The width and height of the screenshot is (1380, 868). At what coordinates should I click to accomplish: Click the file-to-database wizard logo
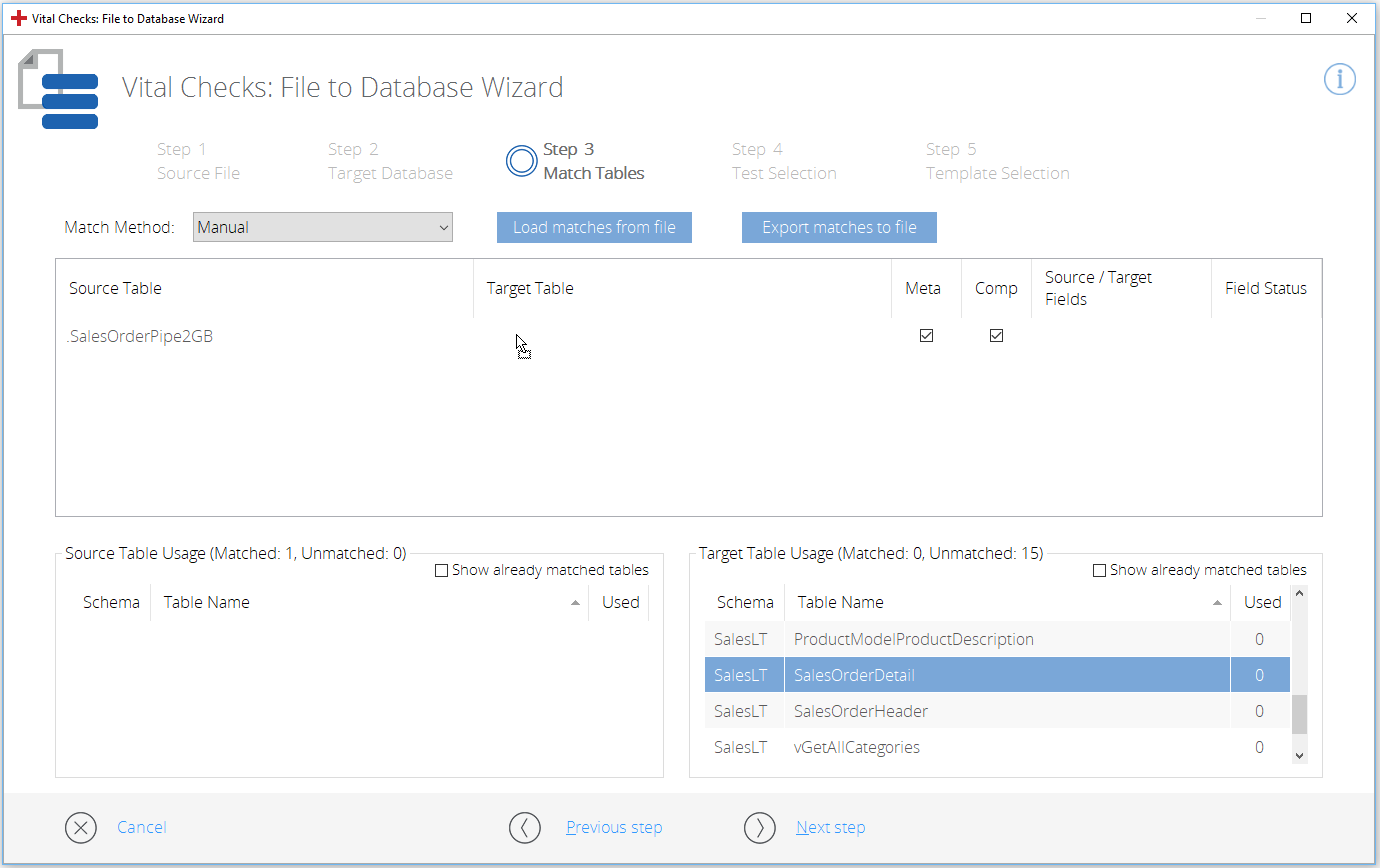59,91
